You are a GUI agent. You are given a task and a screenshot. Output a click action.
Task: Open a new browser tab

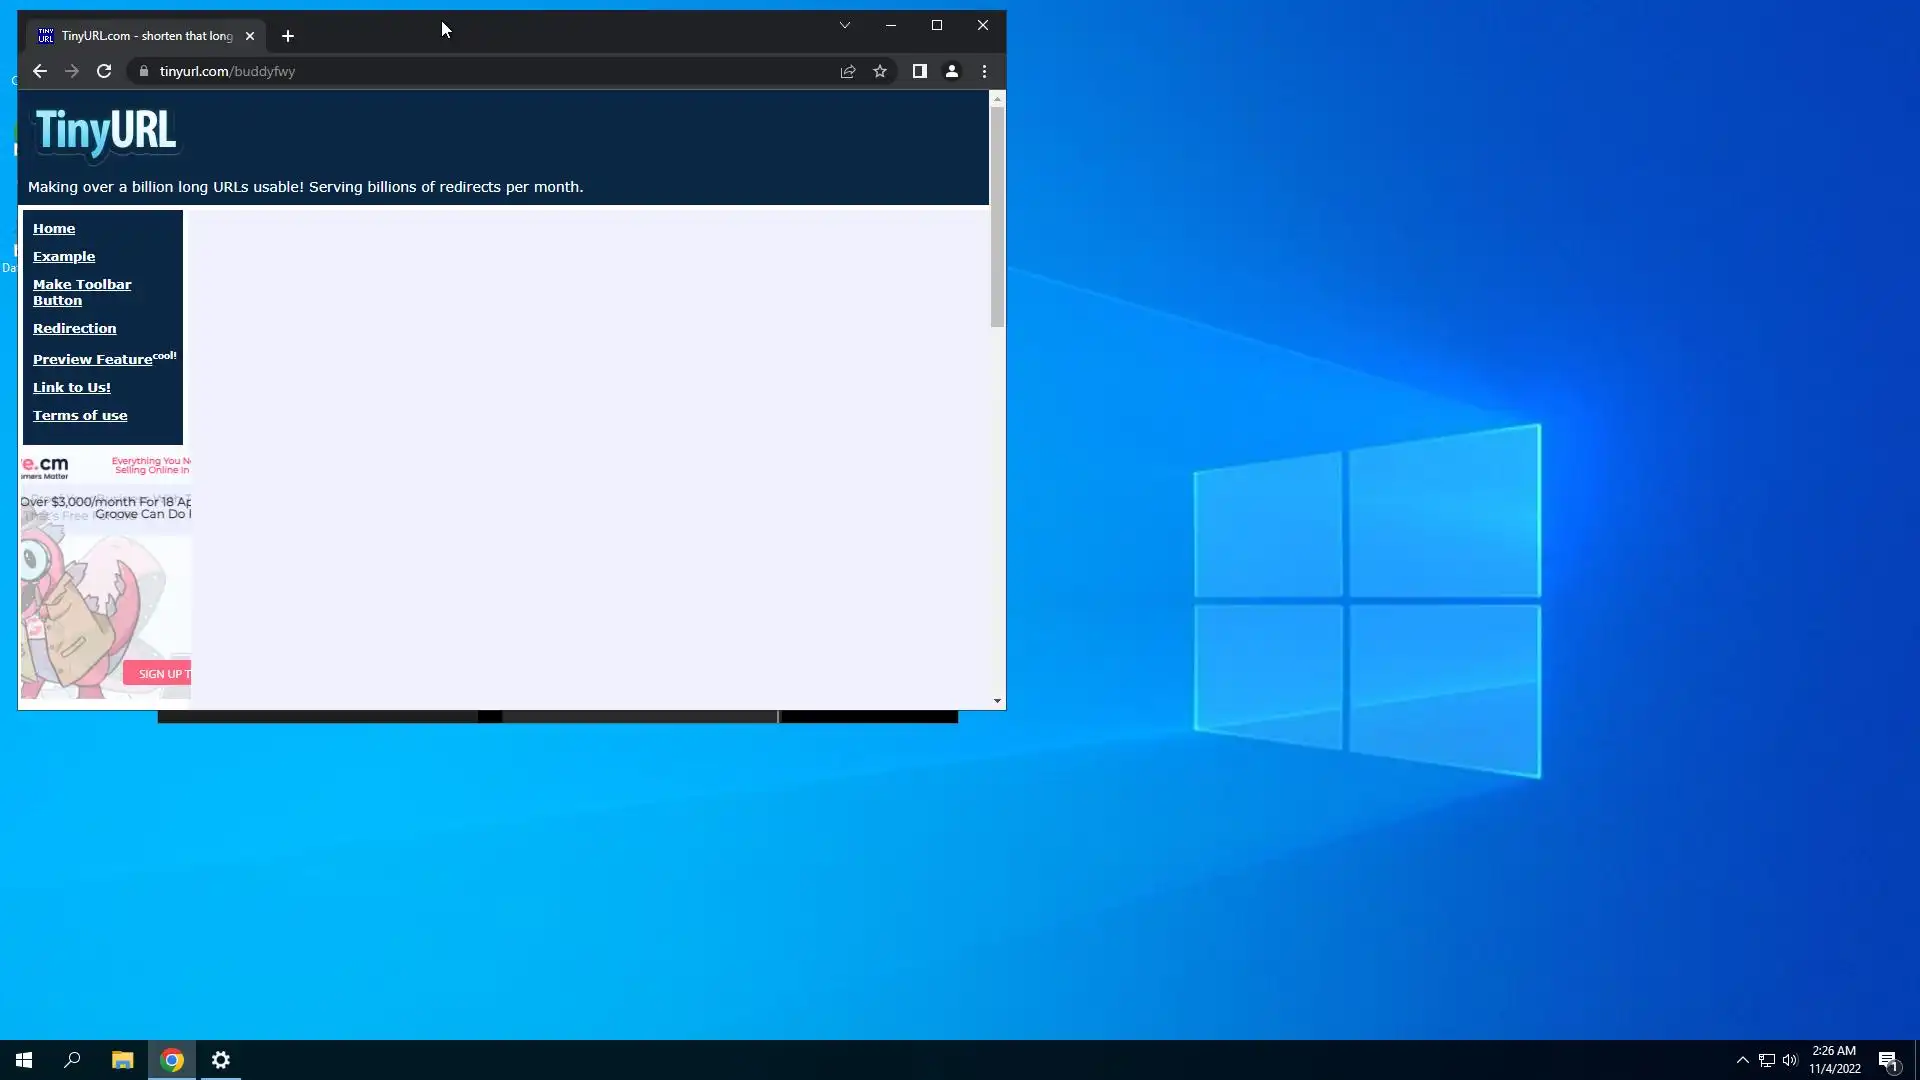tap(288, 36)
